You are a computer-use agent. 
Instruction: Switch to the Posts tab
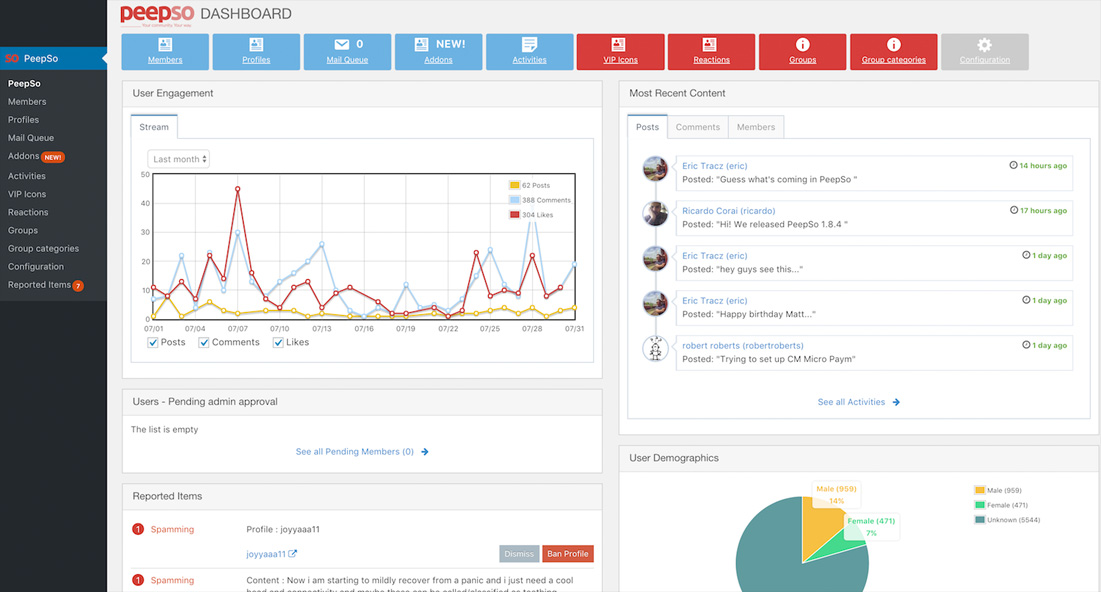[647, 127]
